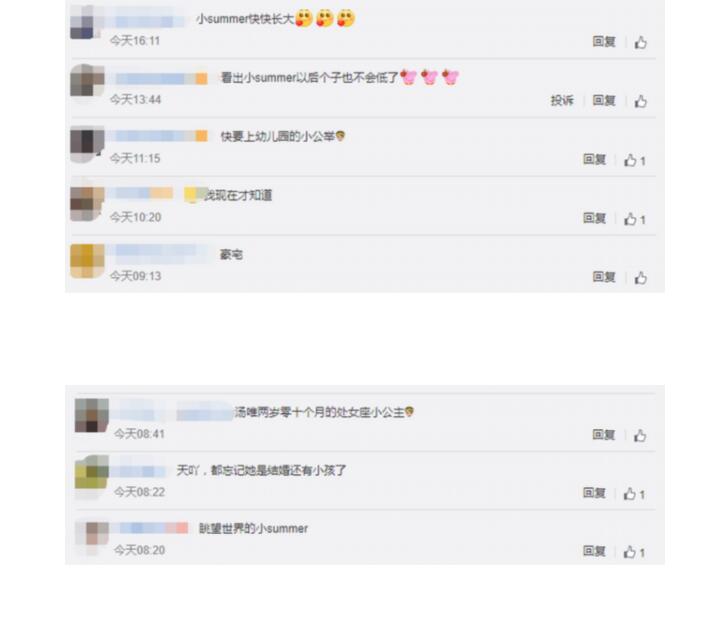Reply to the 09:13 豪宅 comment
Image resolution: width=707 pixels, height=618 pixels.
604,277
